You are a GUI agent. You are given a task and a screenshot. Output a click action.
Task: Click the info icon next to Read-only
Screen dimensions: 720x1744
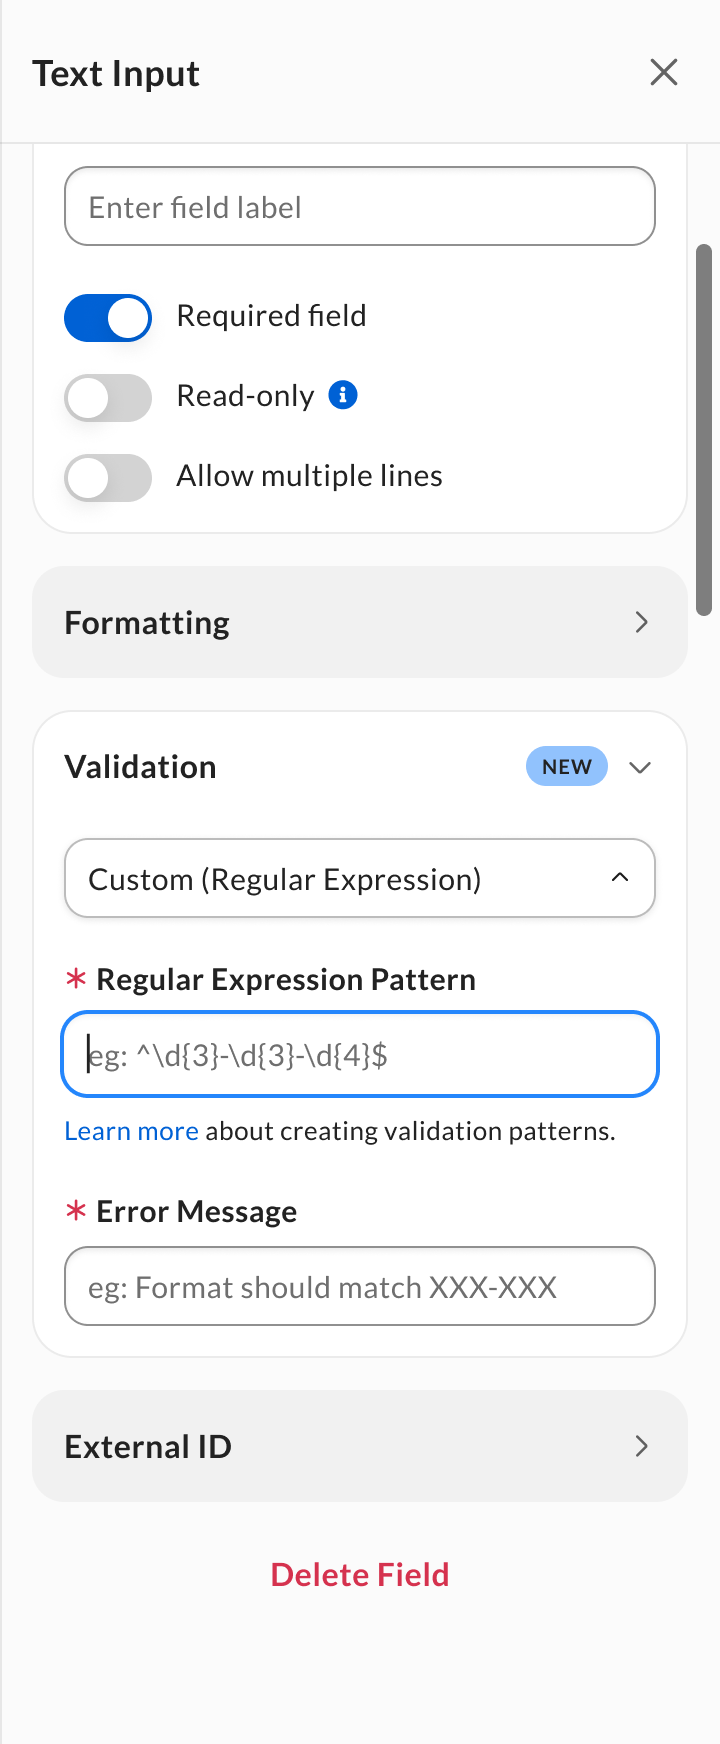point(342,395)
